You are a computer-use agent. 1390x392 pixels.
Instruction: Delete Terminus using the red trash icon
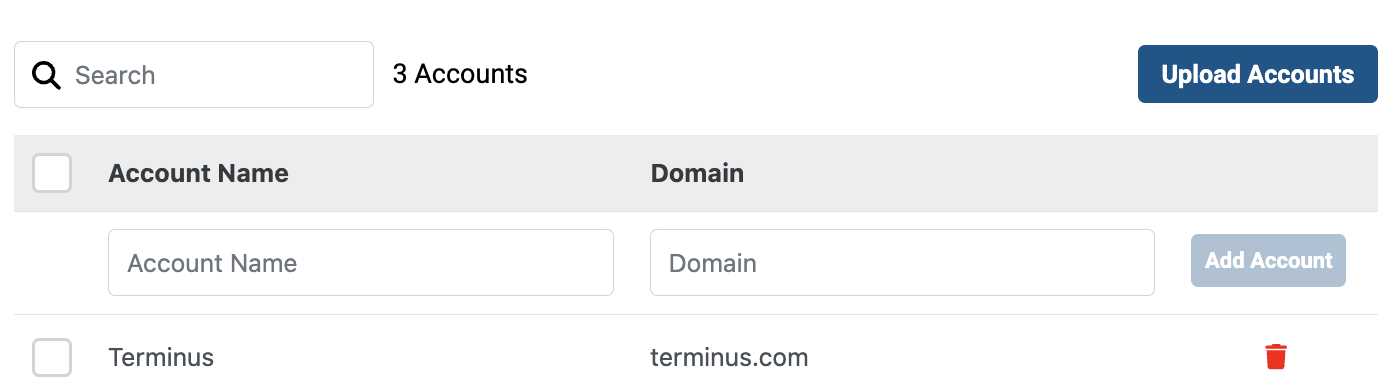coord(1276,356)
